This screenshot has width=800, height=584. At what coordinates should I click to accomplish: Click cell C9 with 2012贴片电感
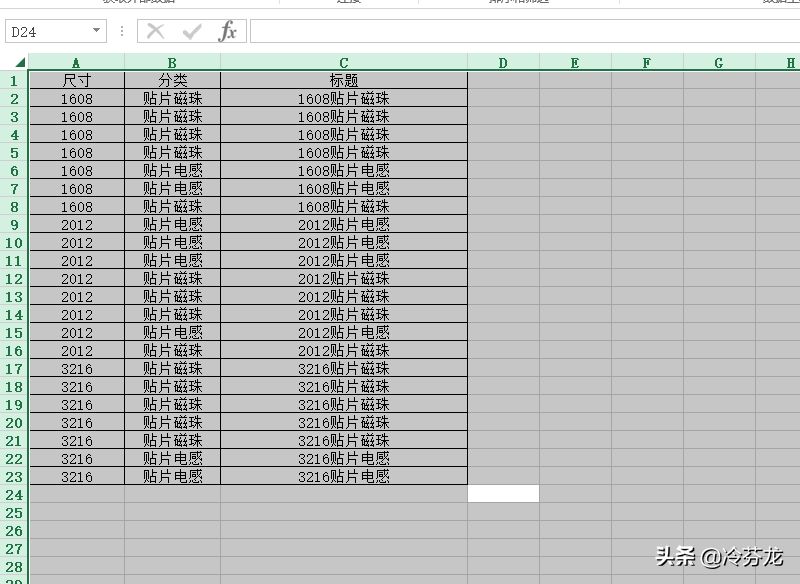(x=344, y=224)
